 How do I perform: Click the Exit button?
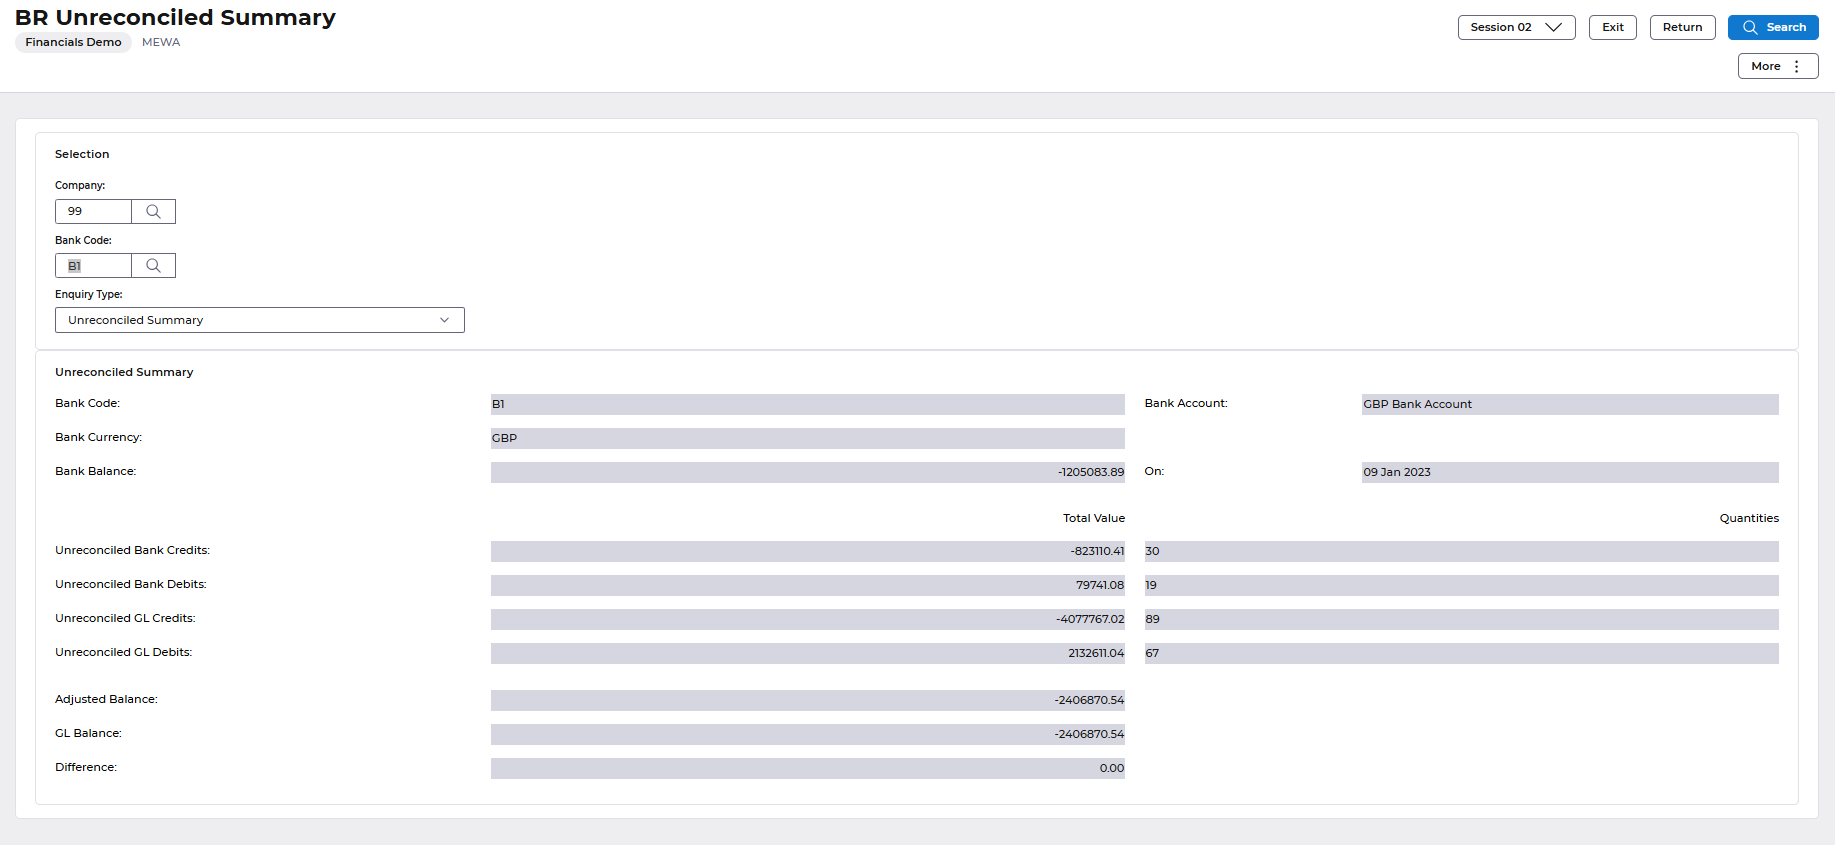coord(1612,27)
